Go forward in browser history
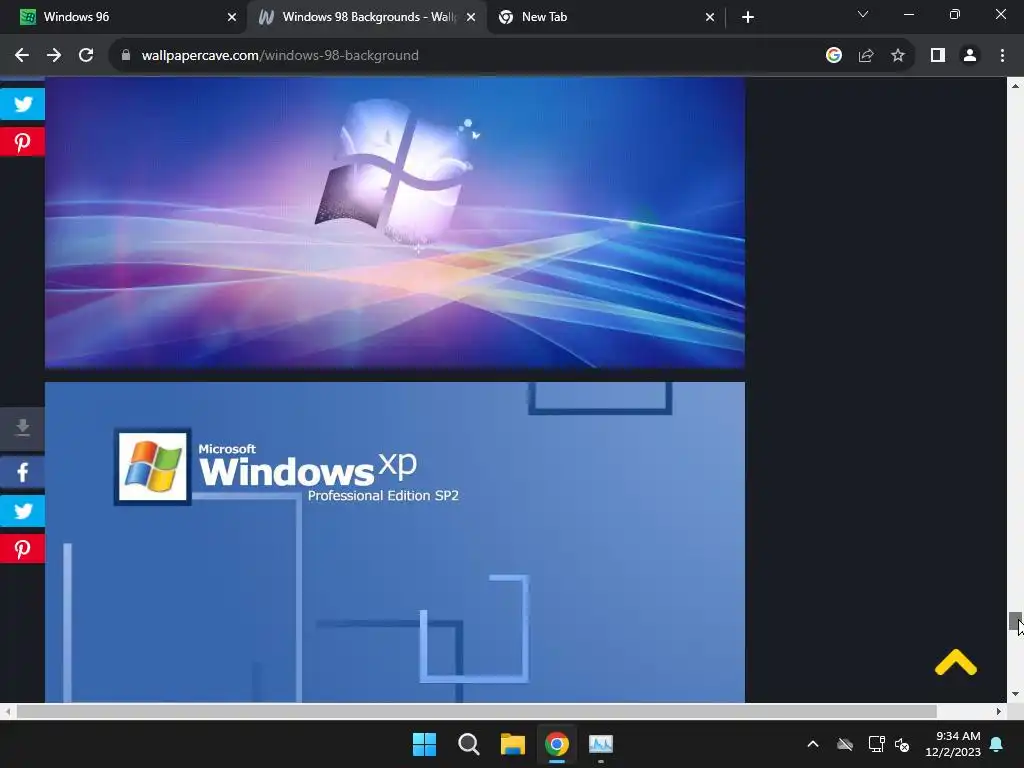 tap(54, 56)
